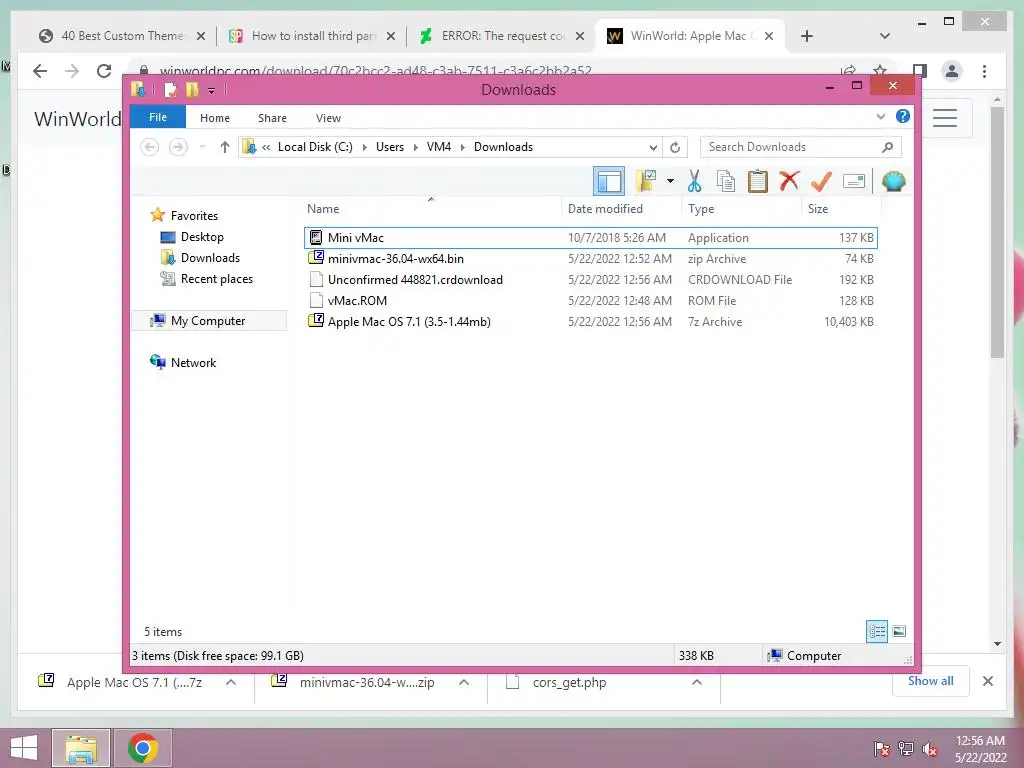Expand options for minivmac zip download
Screen dimensions: 1024x768
pos(464,682)
